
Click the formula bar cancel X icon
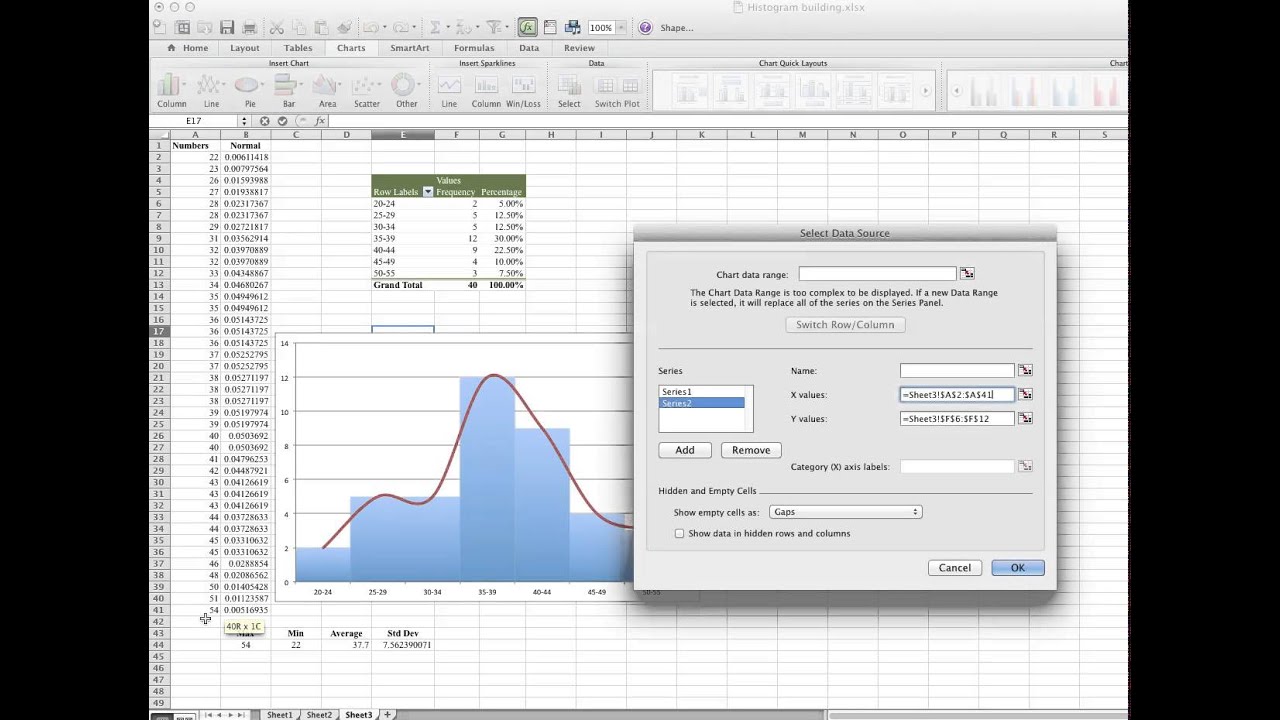point(264,121)
